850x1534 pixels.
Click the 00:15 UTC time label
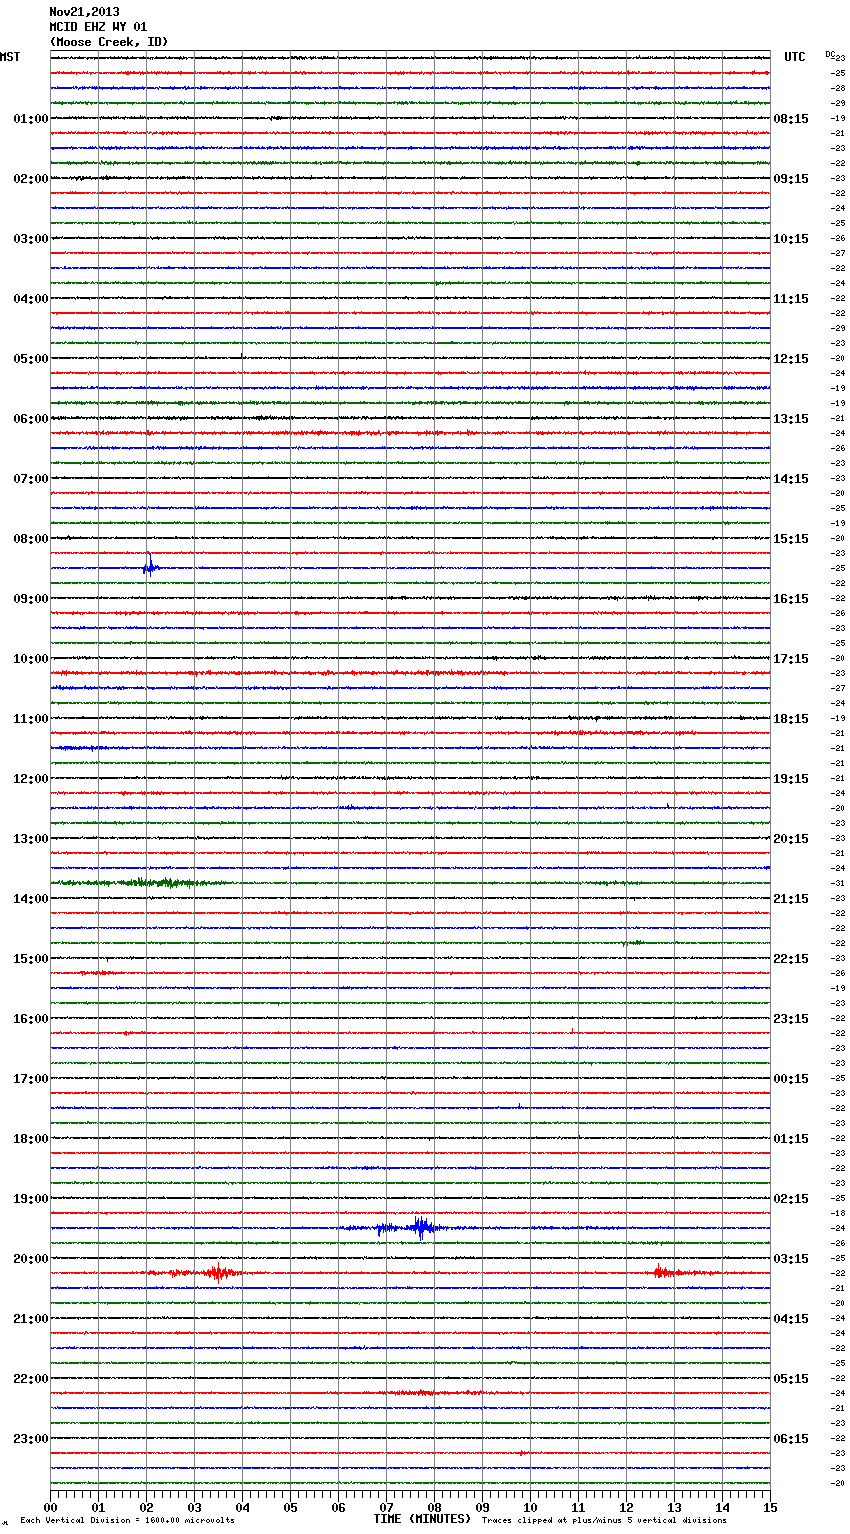(x=791, y=1079)
